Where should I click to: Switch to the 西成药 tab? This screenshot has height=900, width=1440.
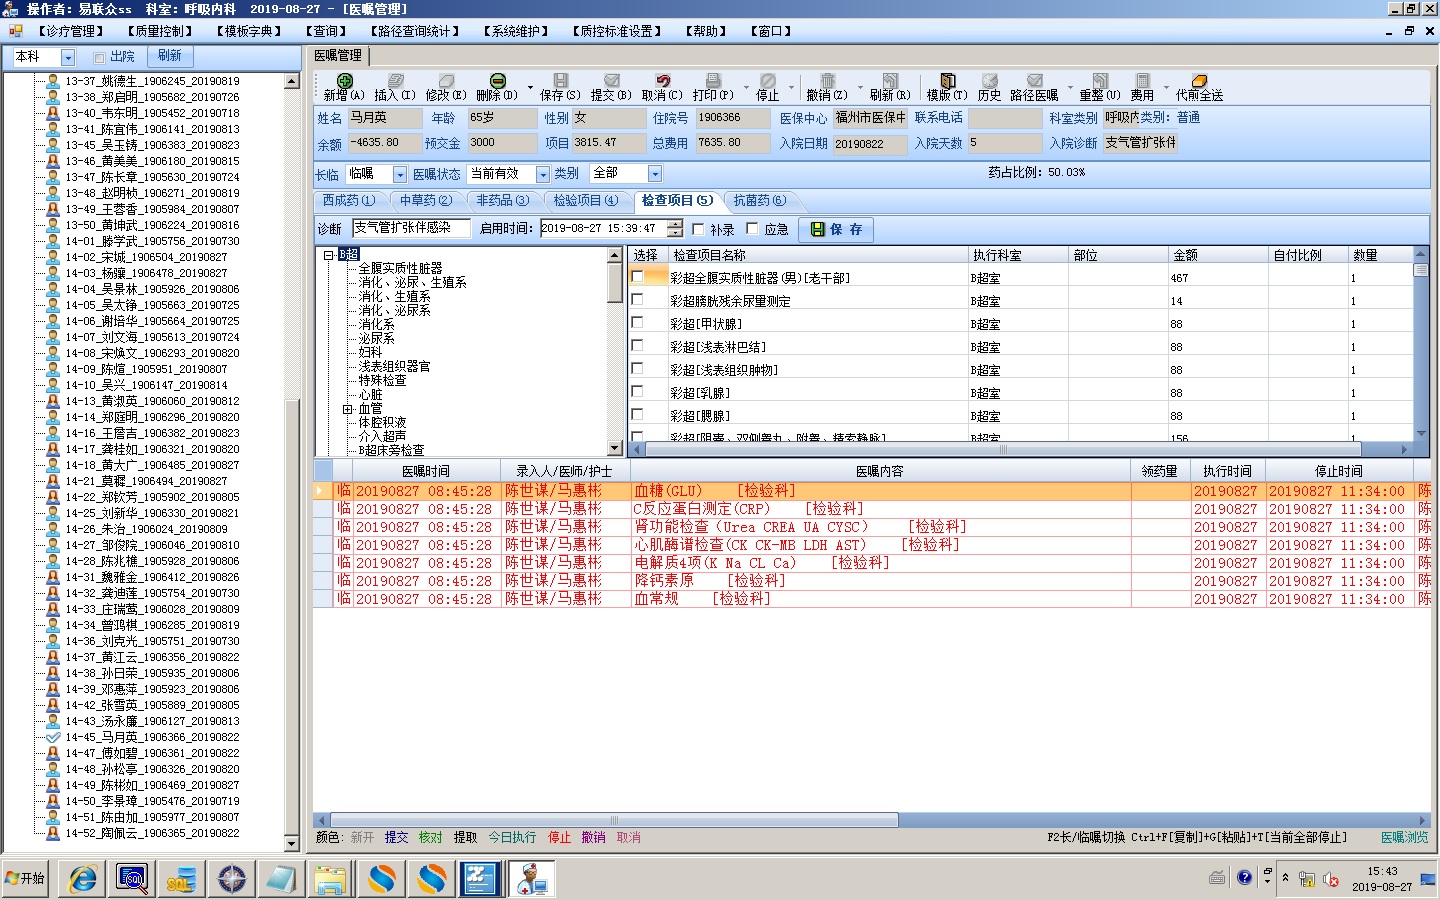coord(349,200)
